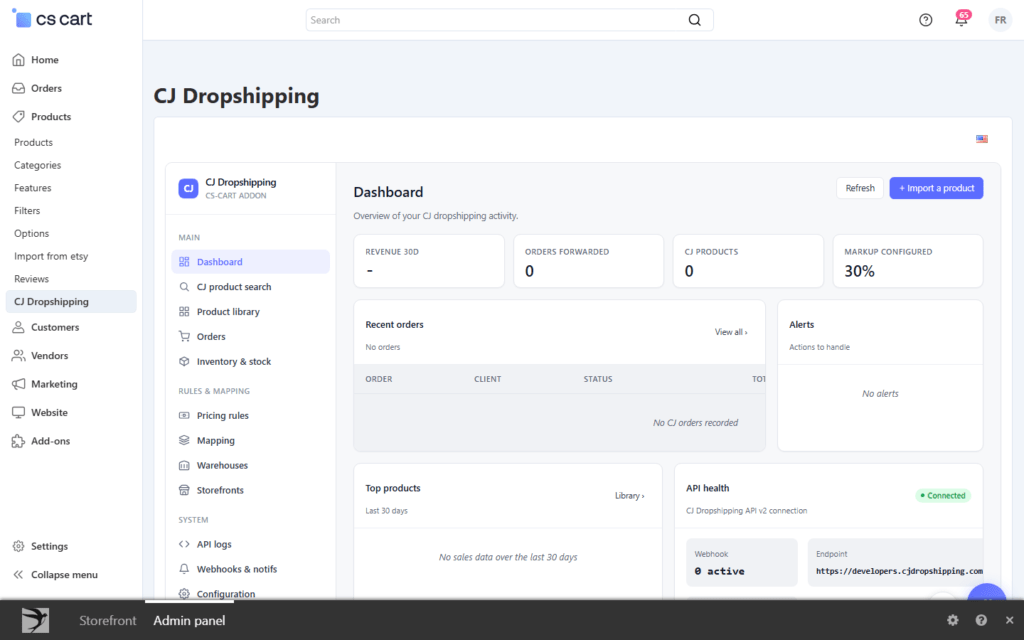1024x640 pixels.
Task: Click the CJ product search magnifier icon
Action: pos(184,287)
